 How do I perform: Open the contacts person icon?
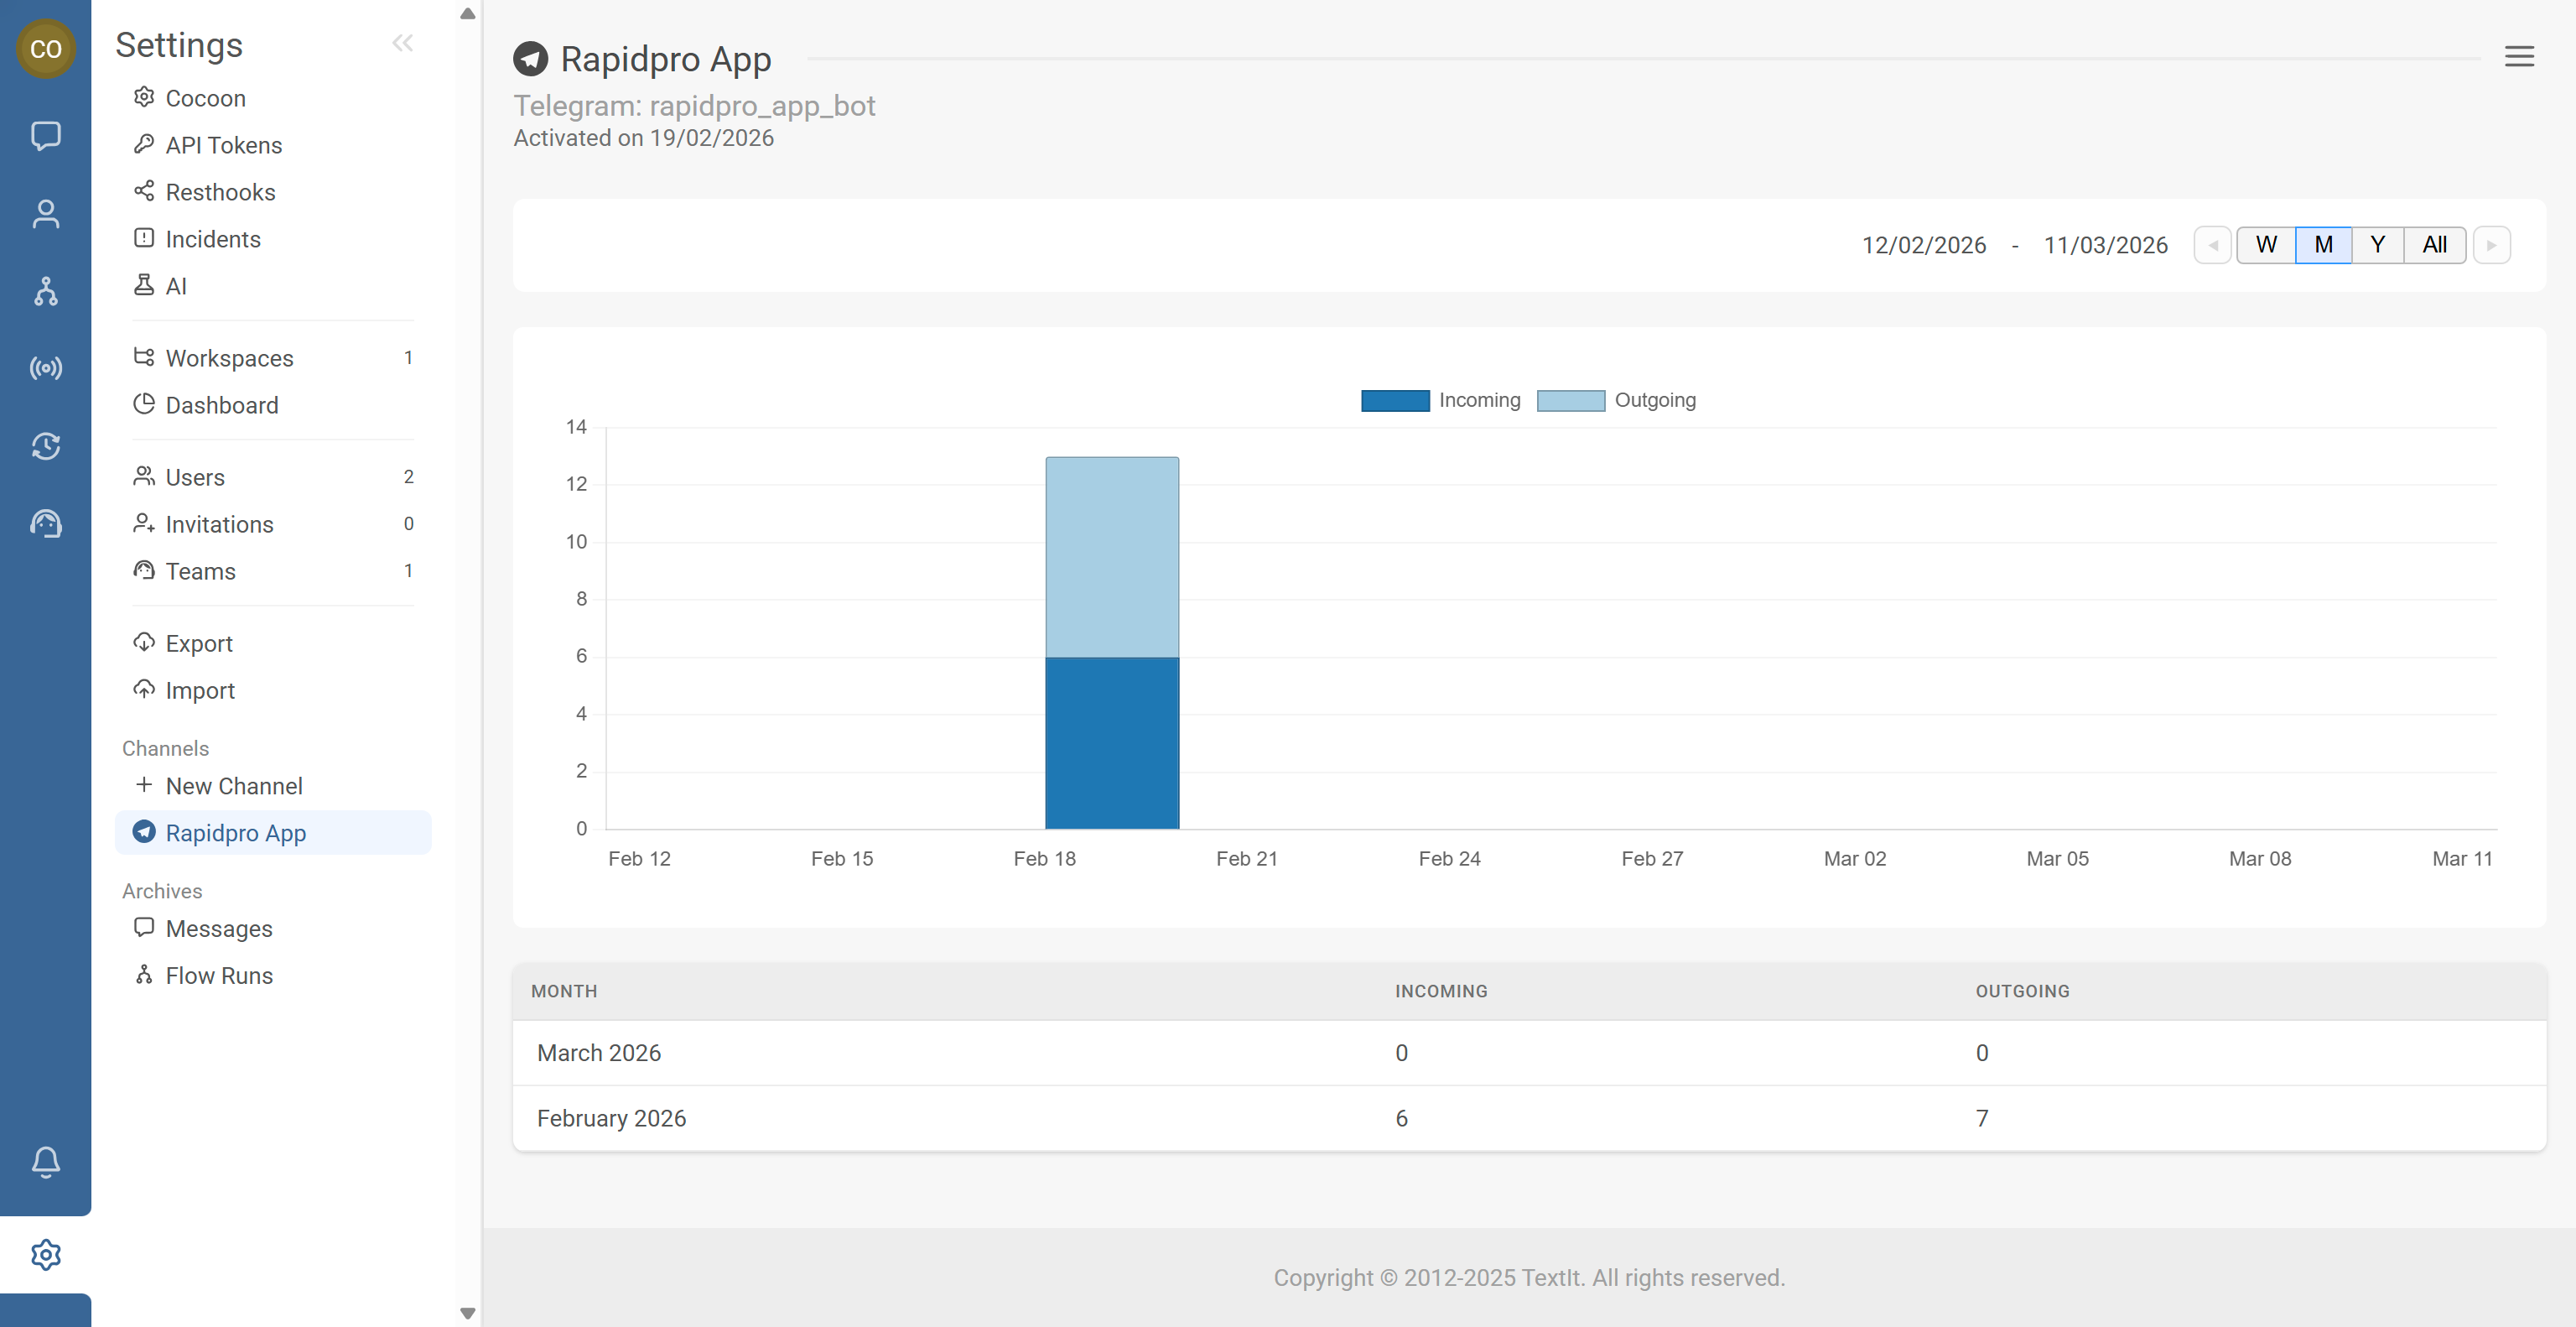45,213
